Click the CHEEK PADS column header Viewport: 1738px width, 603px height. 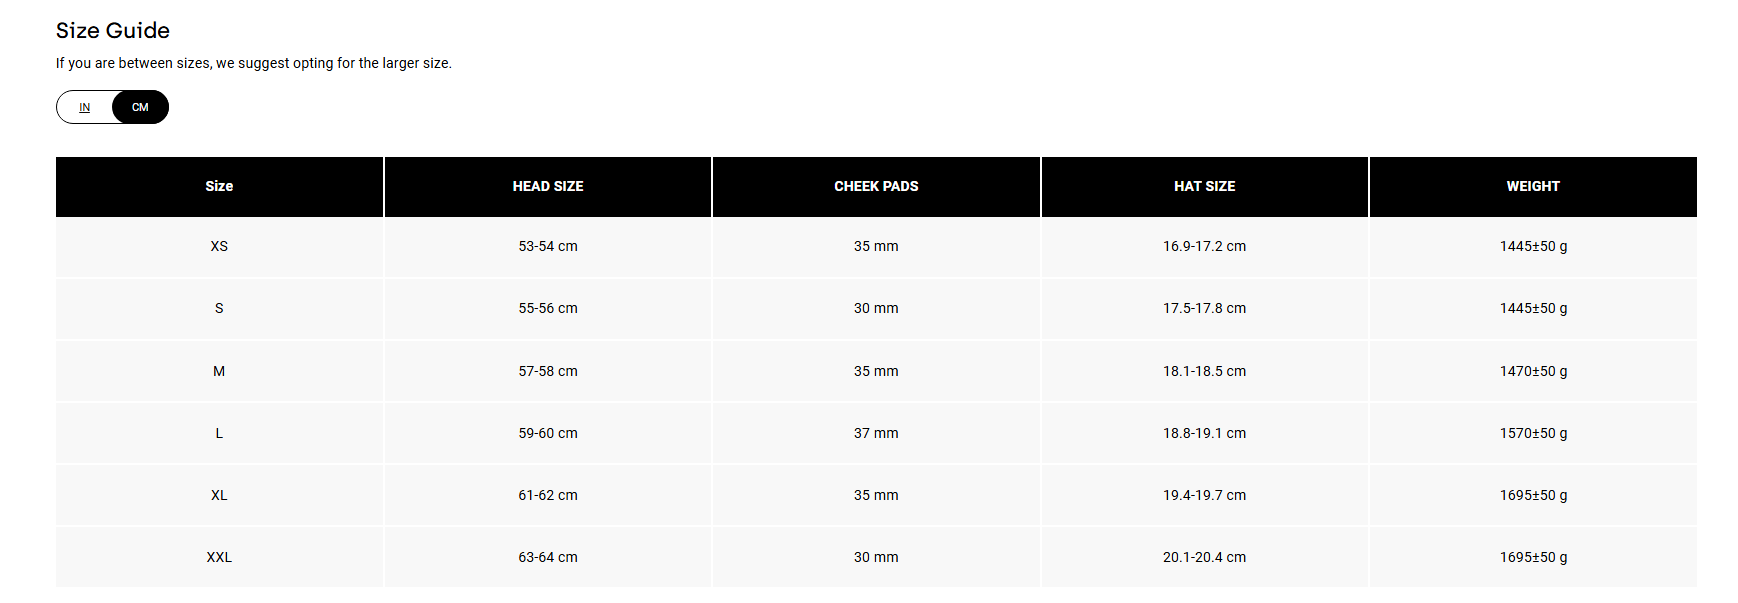(876, 186)
